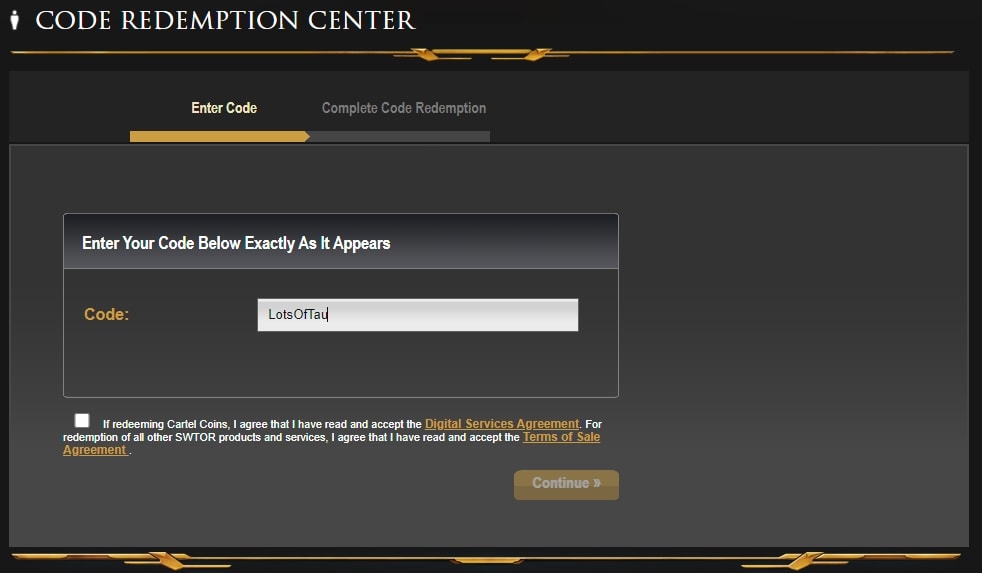982x573 pixels.
Task: Click the Continue button
Action: pyautogui.click(x=566, y=485)
